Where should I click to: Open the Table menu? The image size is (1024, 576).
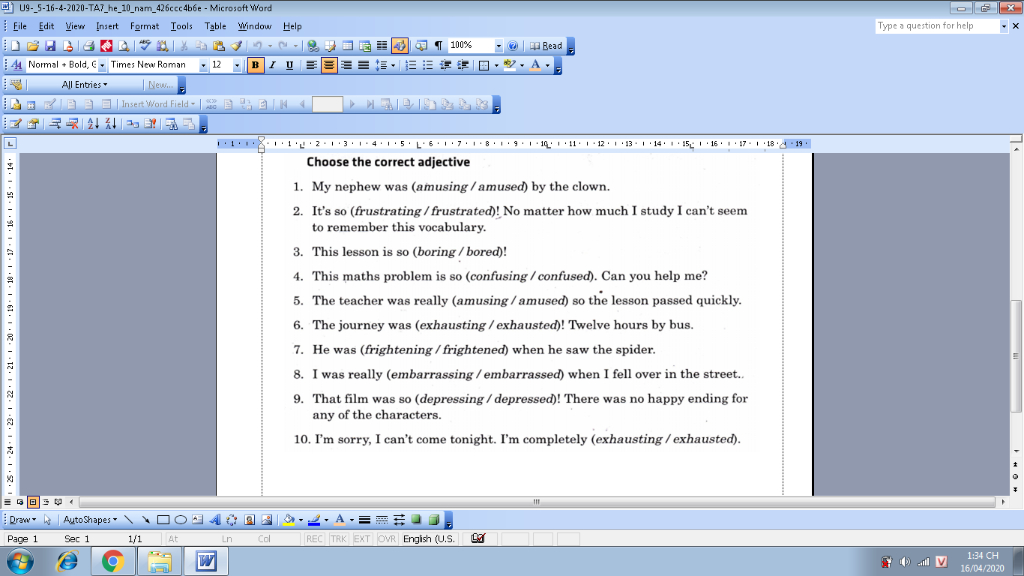pyautogui.click(x=215, y=26)
